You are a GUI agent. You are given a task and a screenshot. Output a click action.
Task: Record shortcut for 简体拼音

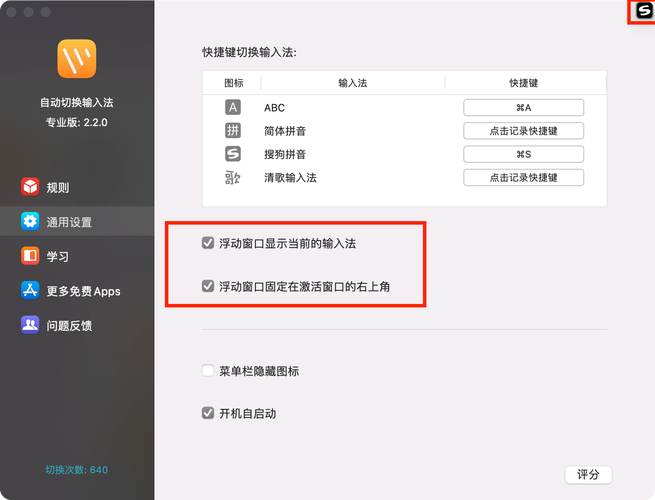(523, 131)
